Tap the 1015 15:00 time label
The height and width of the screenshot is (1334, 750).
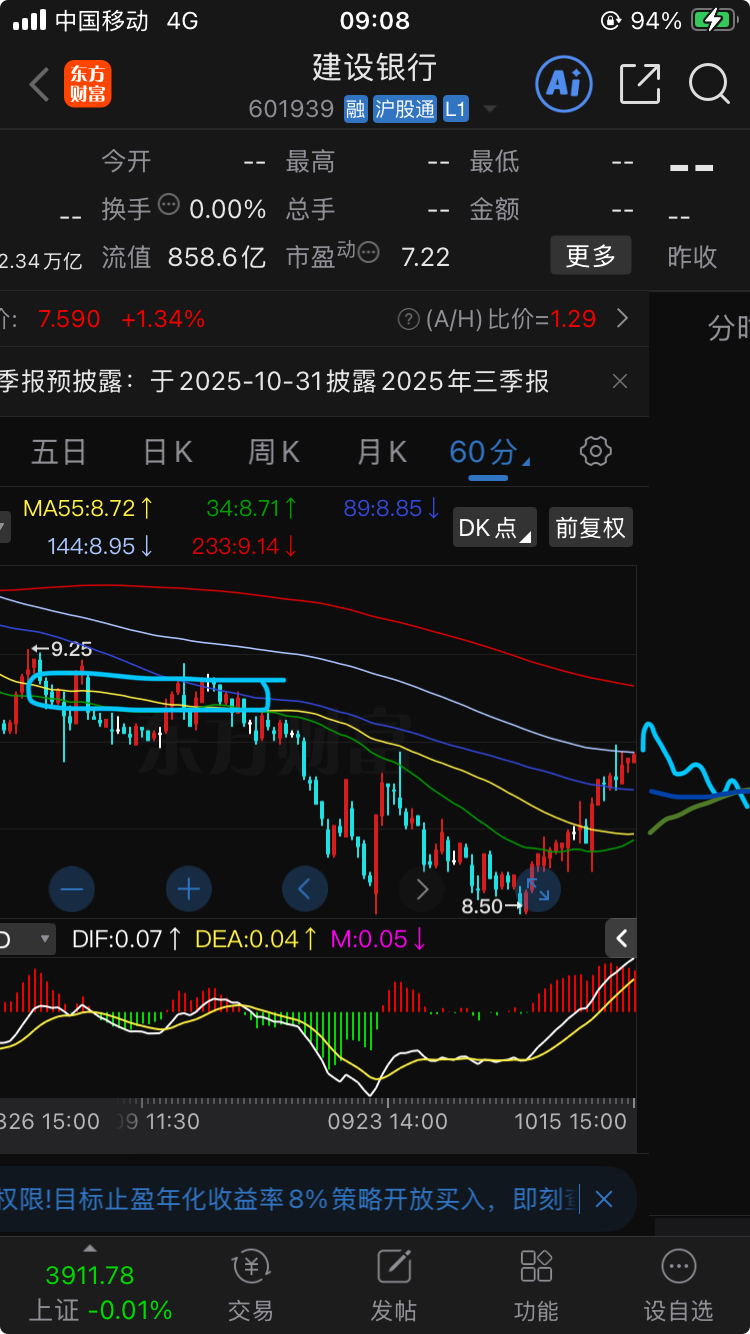pos(571,1121)
